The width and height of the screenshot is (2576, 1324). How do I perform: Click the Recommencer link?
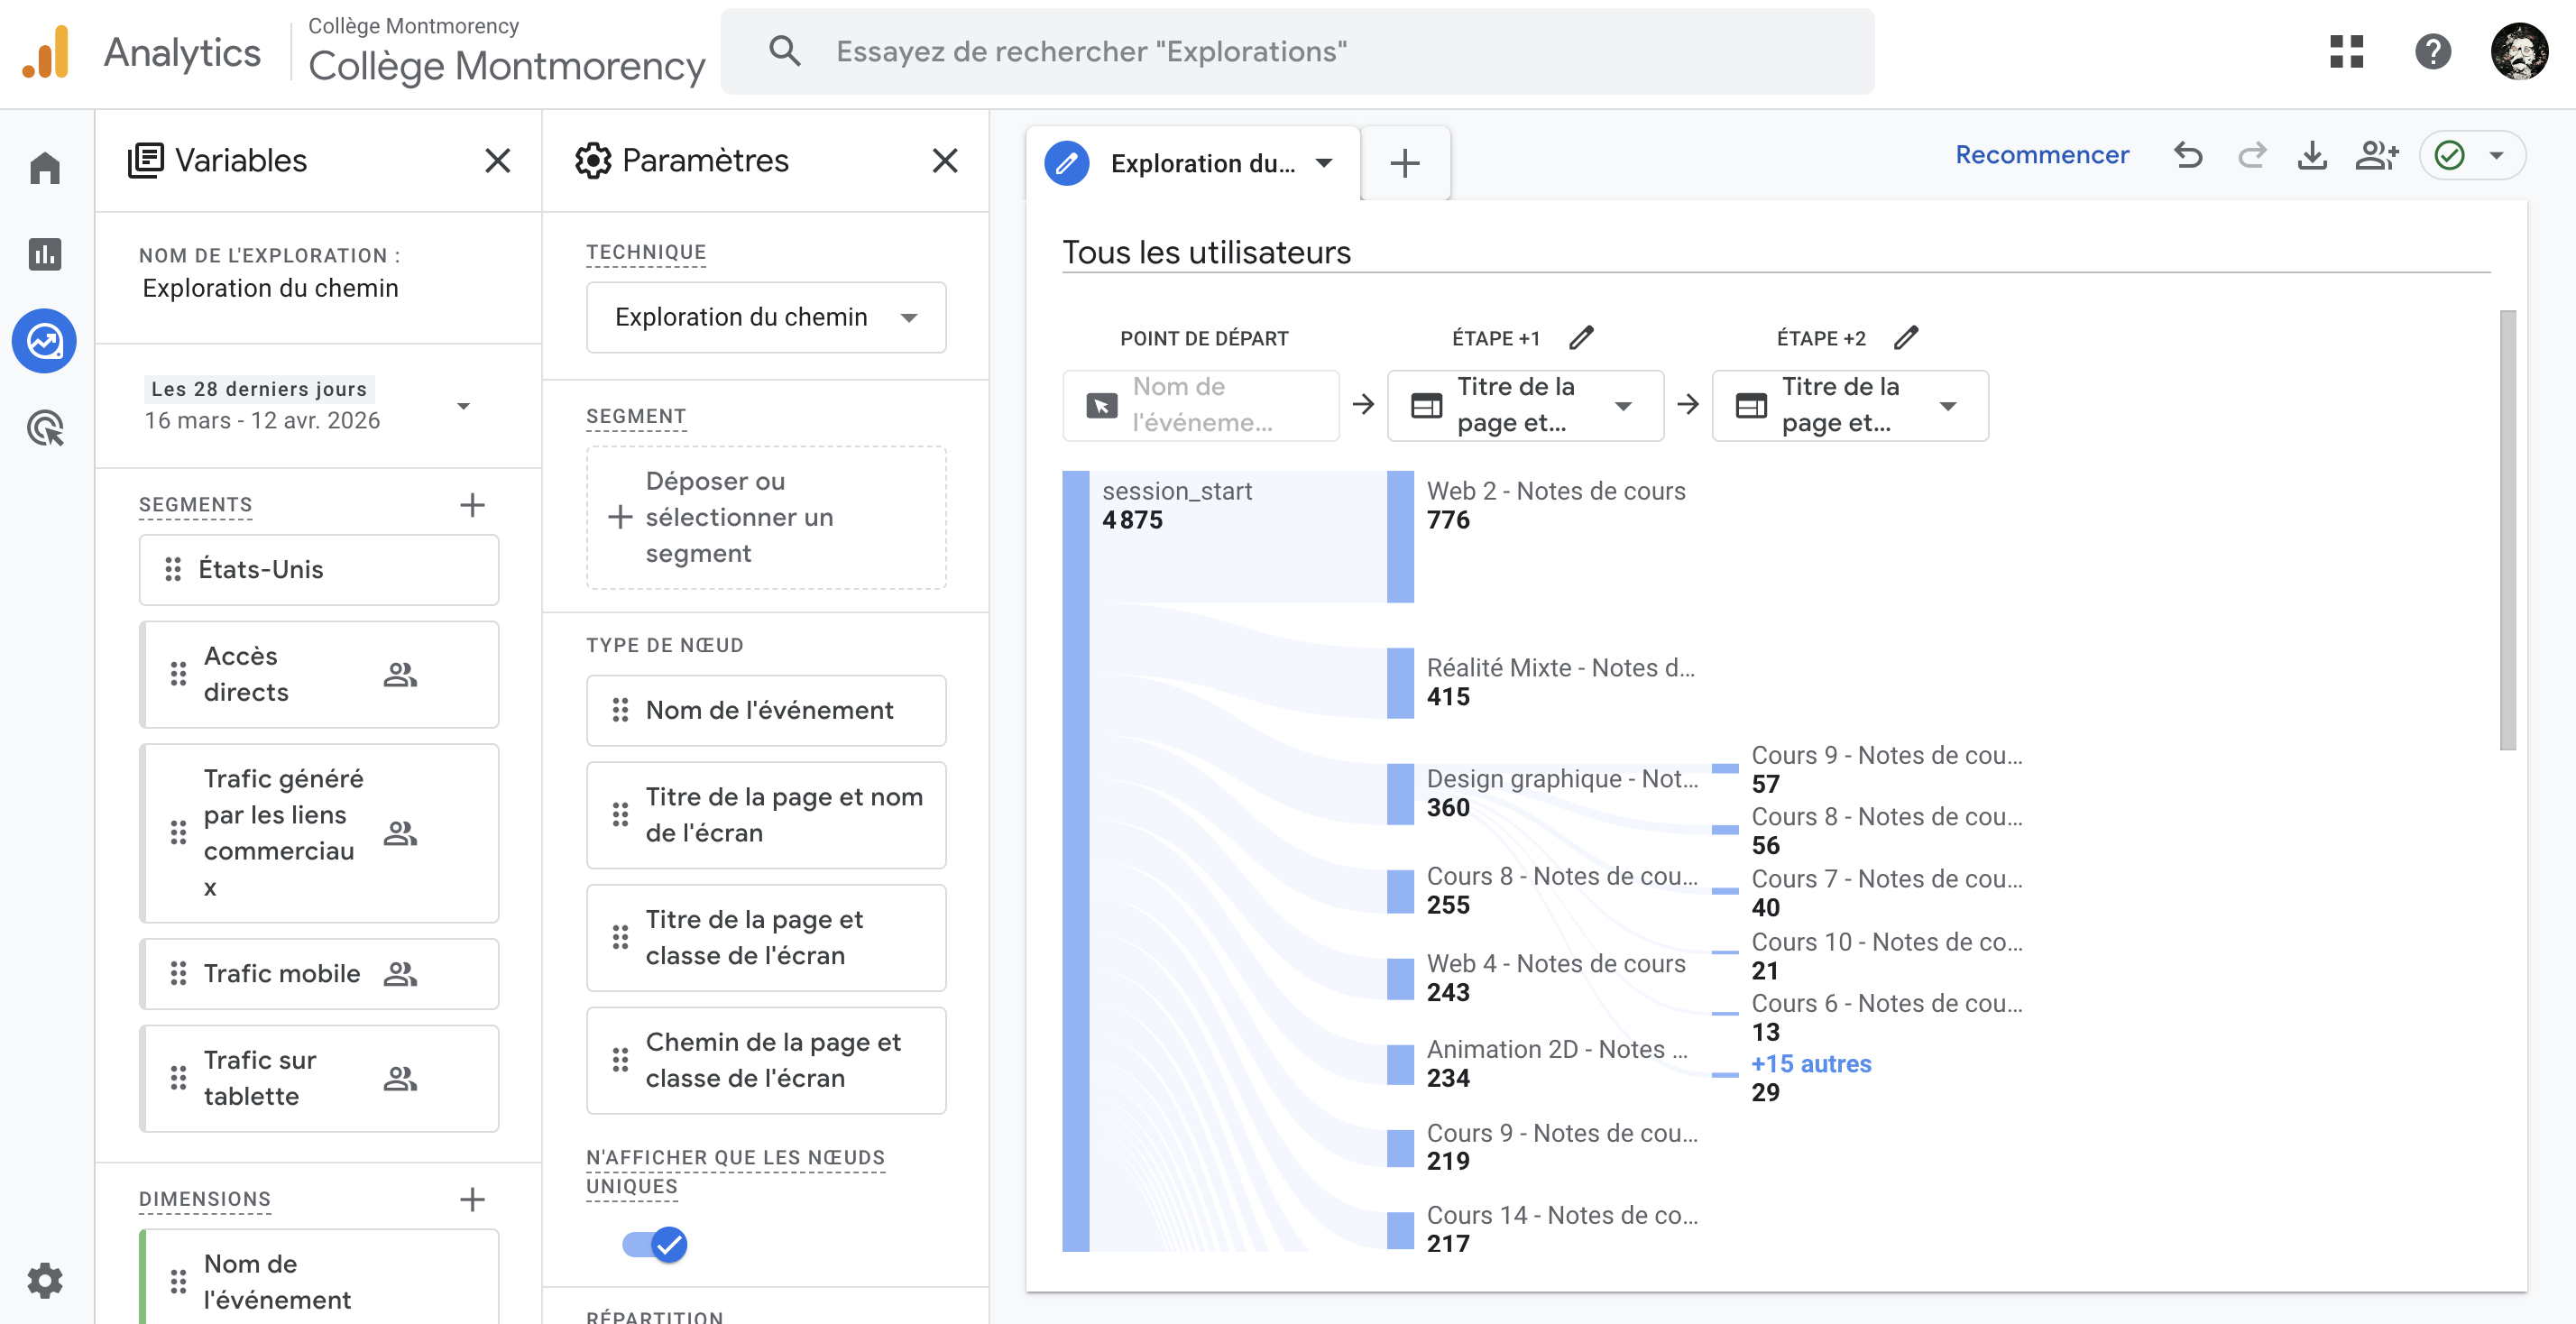click(2042, 155)
